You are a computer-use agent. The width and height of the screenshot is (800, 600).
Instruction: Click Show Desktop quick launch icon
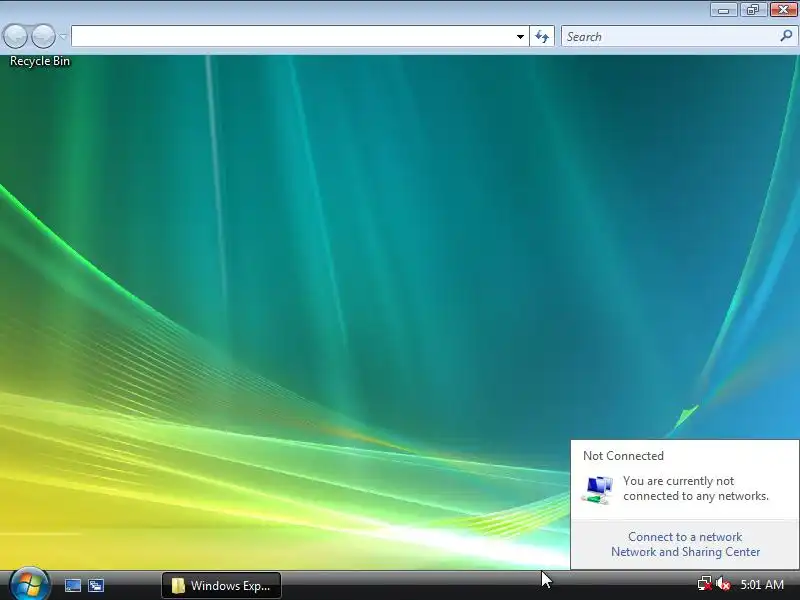click(72, 585)
